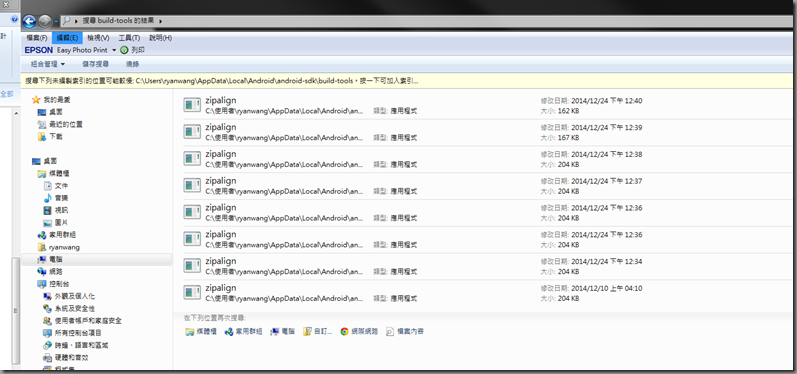This screenshot has height=374, width=797.
Task: Open the 編輯(E) menu
Action: (x=67, y=38)
